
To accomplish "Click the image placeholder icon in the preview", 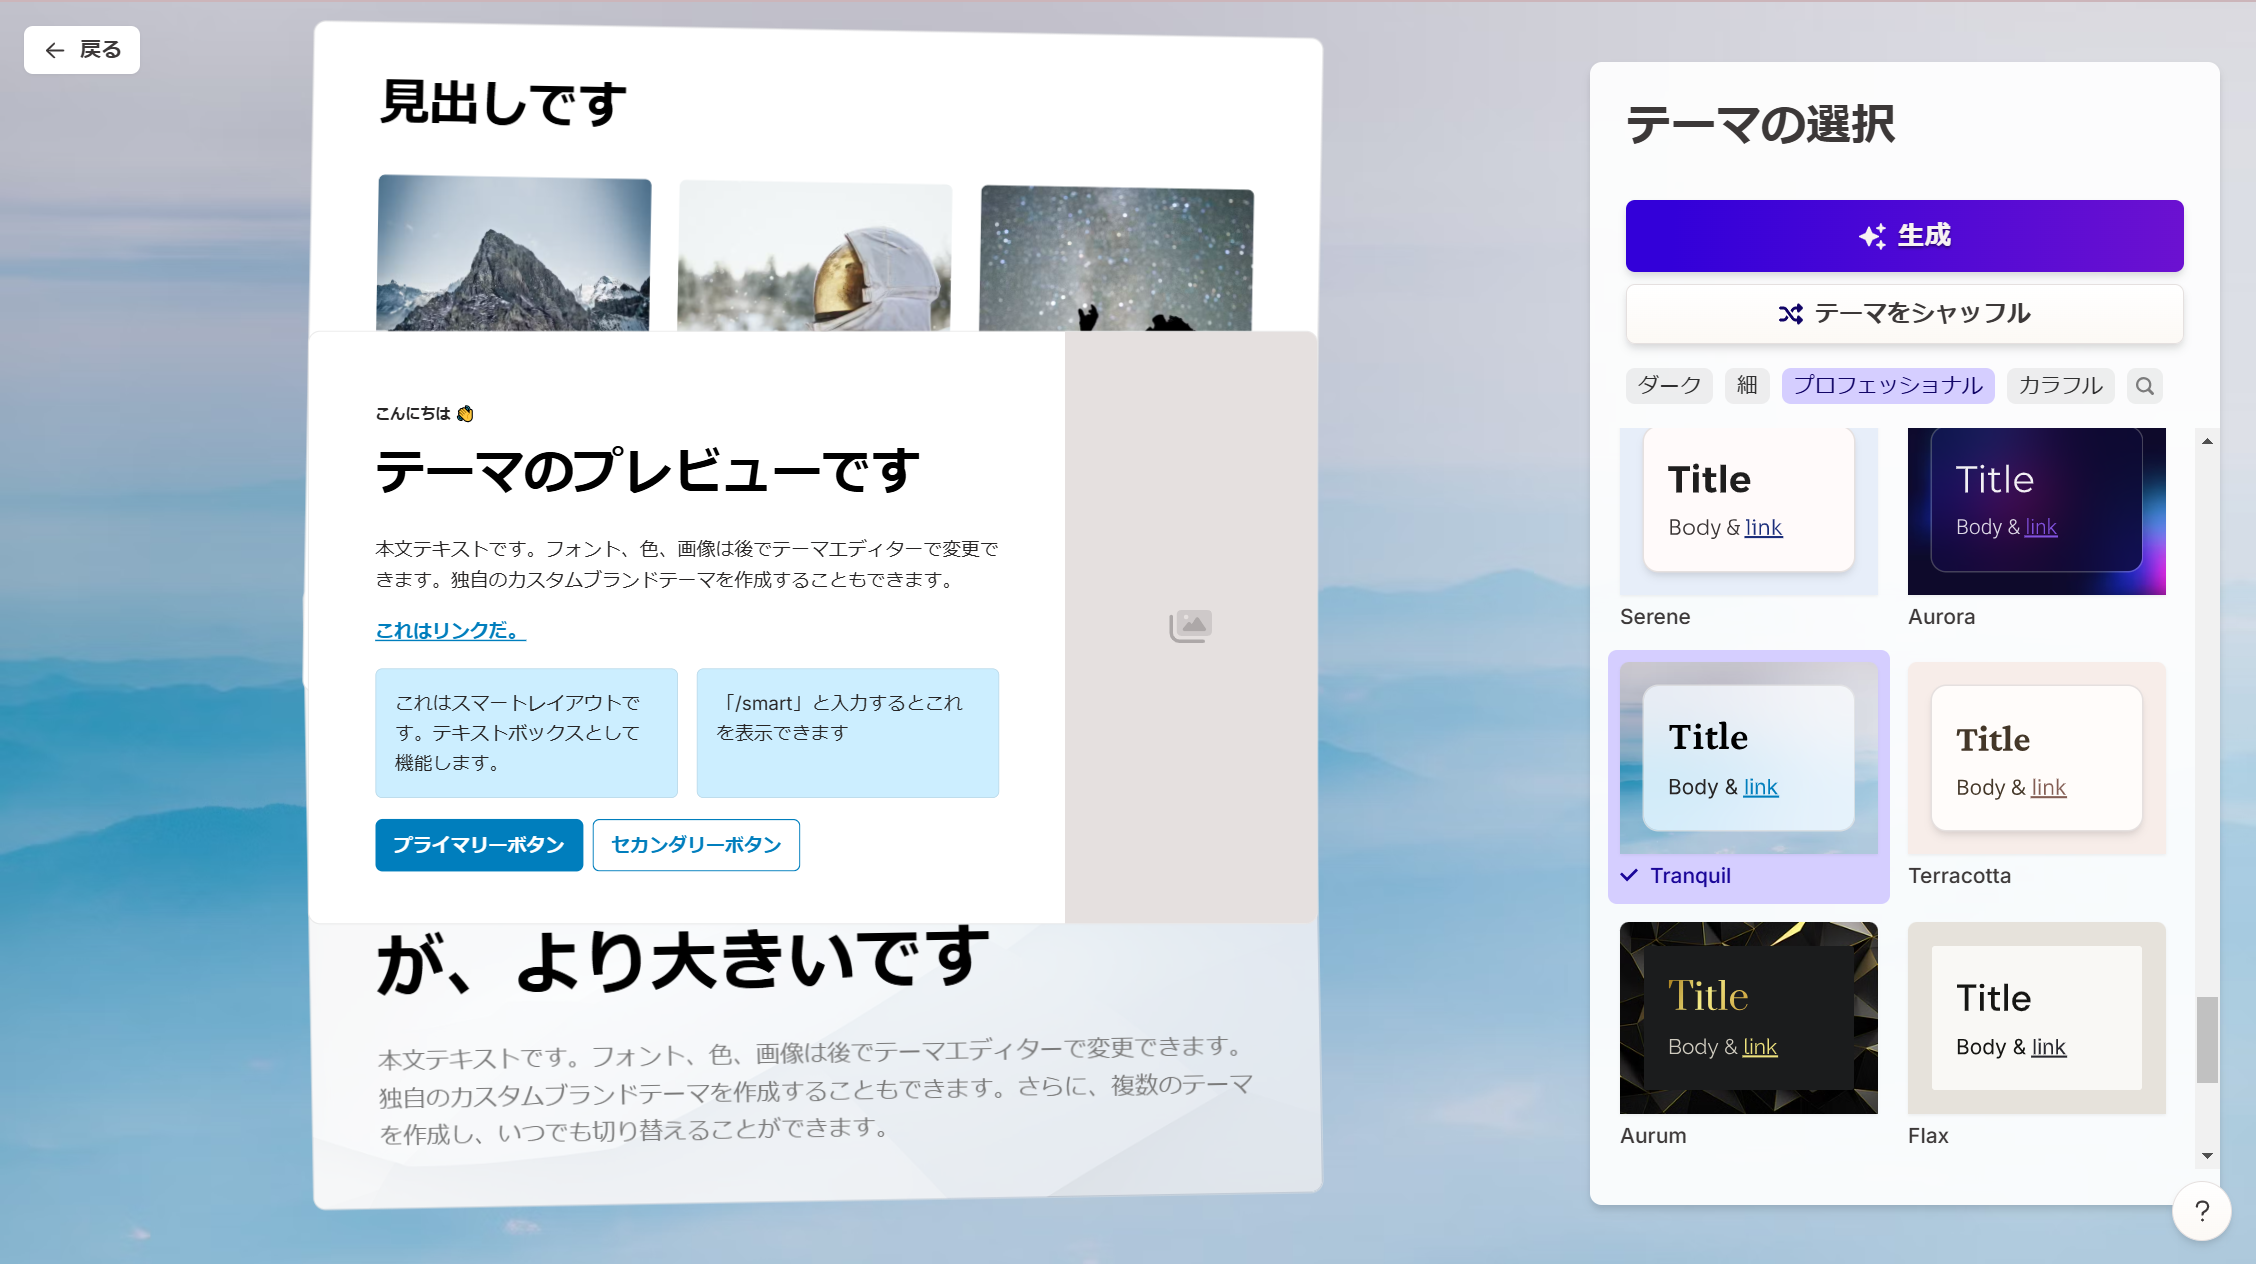I will coord(1190,625).
